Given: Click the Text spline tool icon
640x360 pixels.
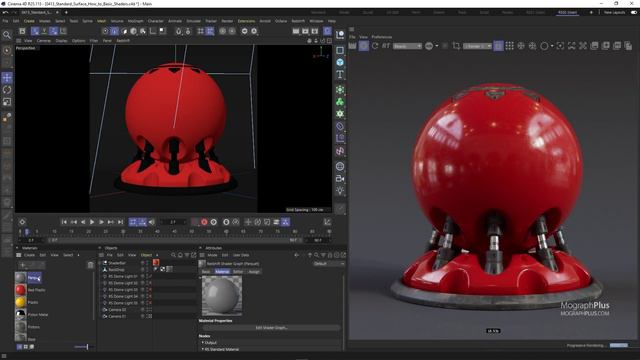Looking at the screenshot, I should point(340,74).
